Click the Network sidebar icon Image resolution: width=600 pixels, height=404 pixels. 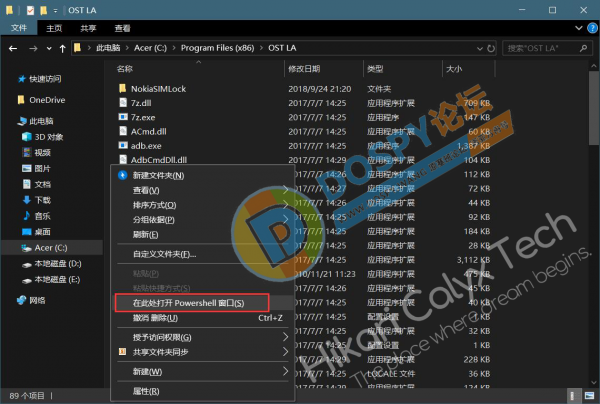tap(22, 300)
